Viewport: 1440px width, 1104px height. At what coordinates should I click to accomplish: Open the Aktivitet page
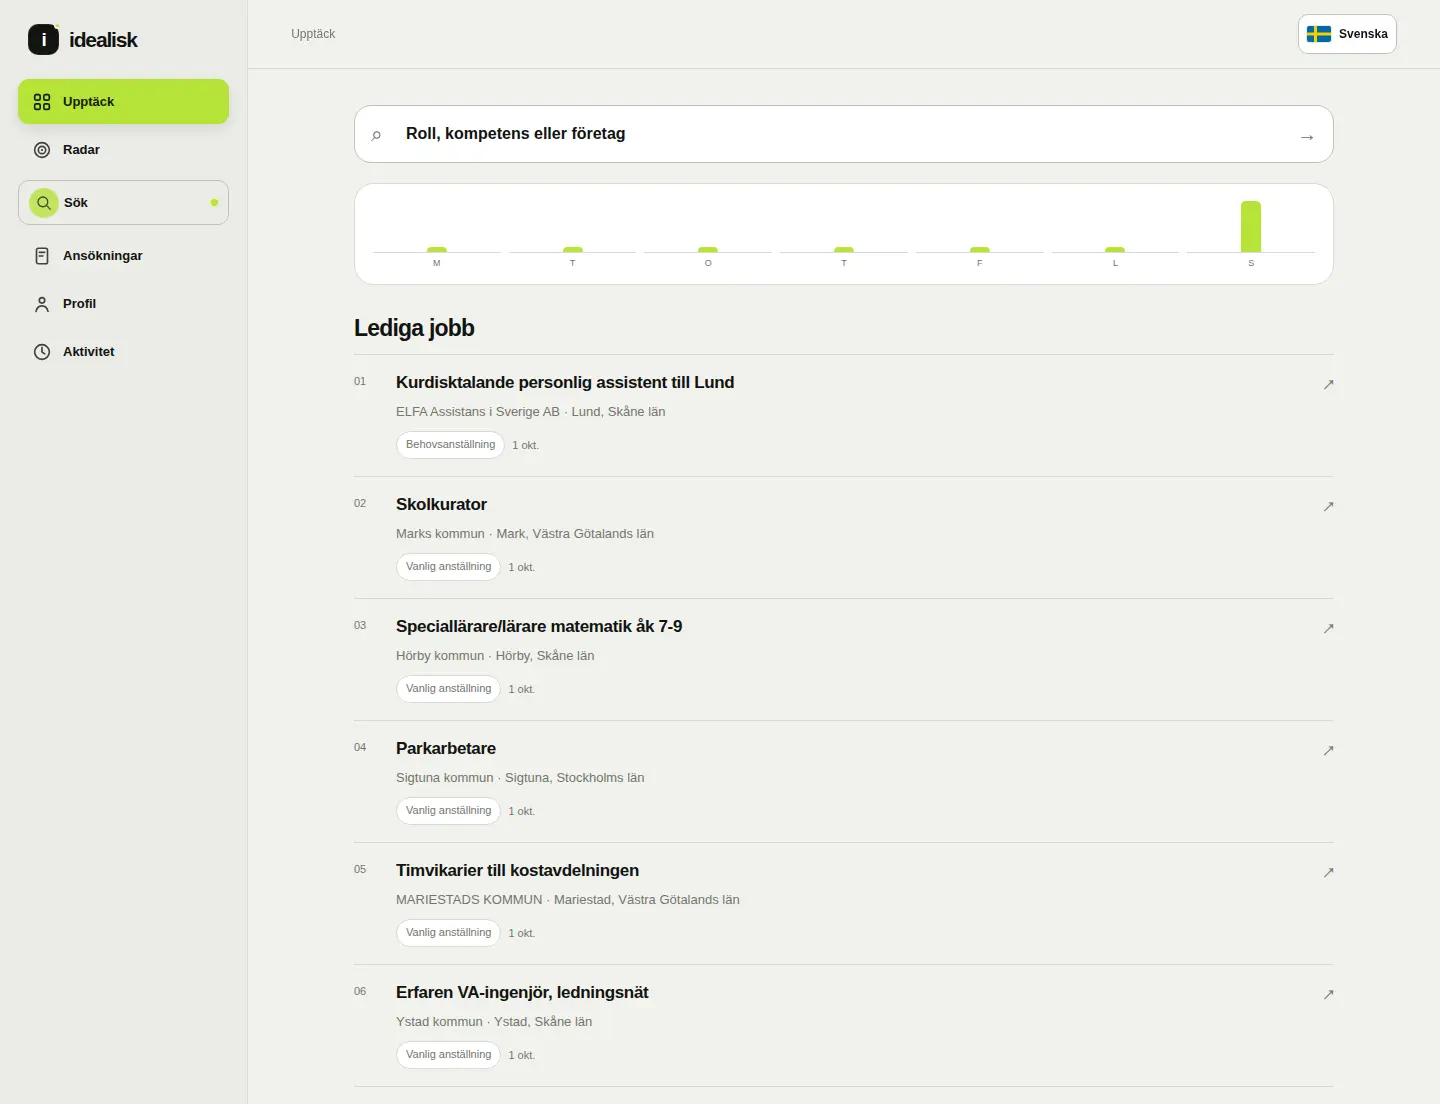coord(123,352)
